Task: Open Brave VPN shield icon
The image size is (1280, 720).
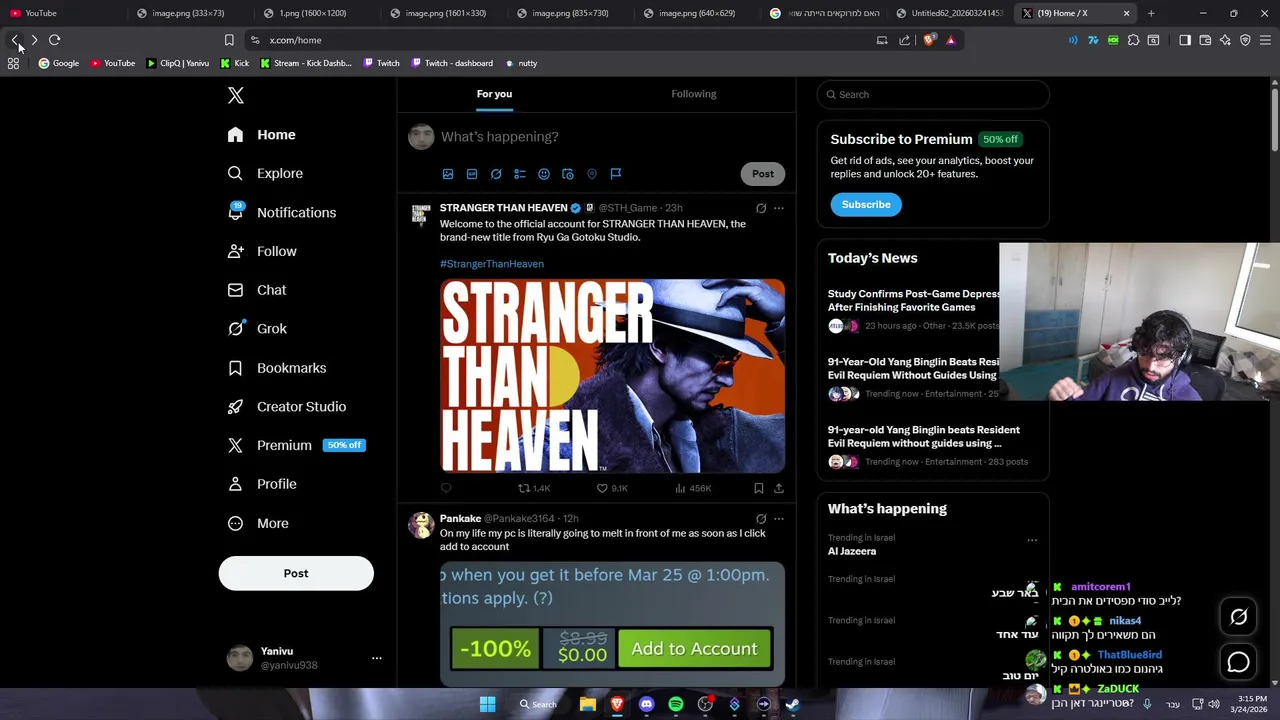Action: pos(1245,40)
